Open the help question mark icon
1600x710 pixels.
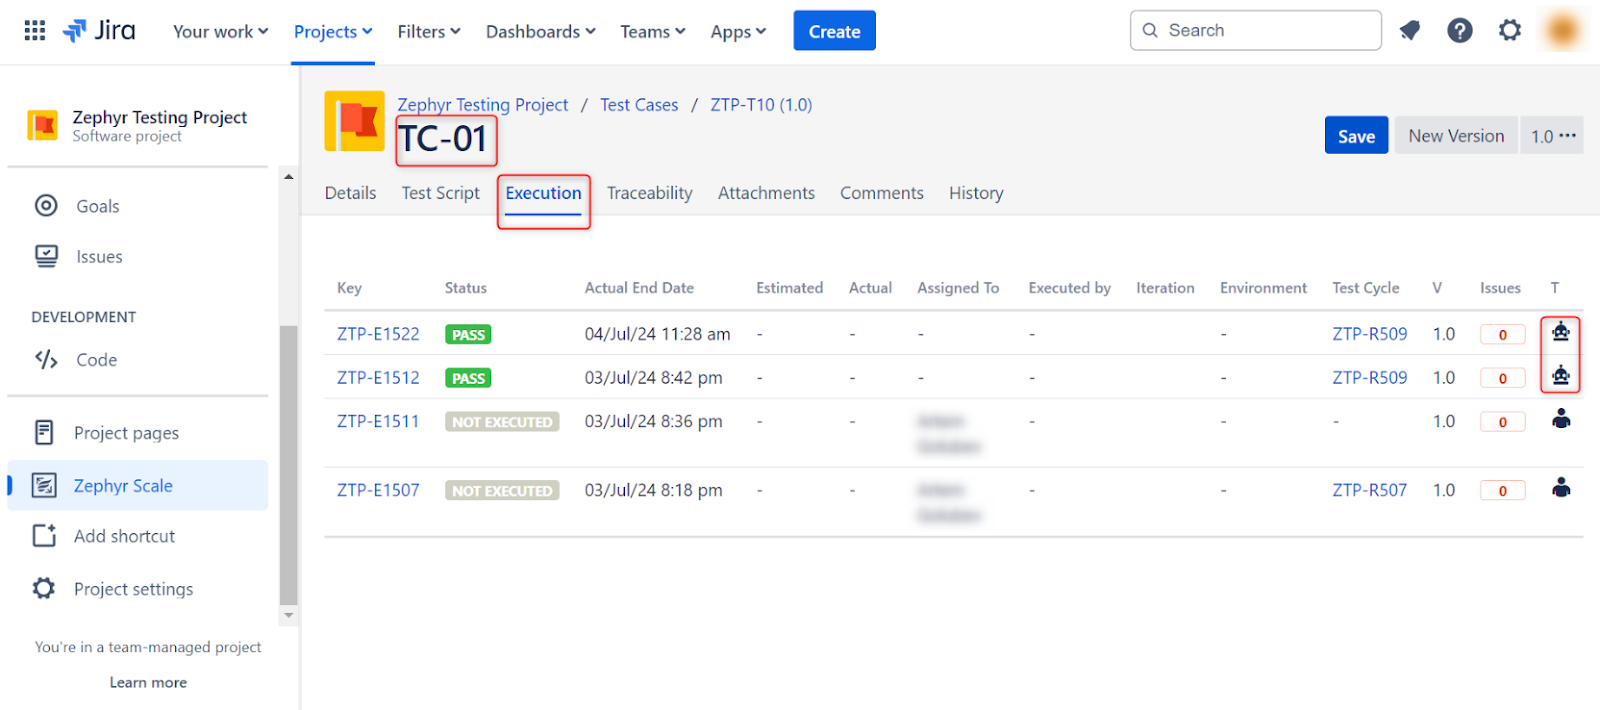[1460, 31]
